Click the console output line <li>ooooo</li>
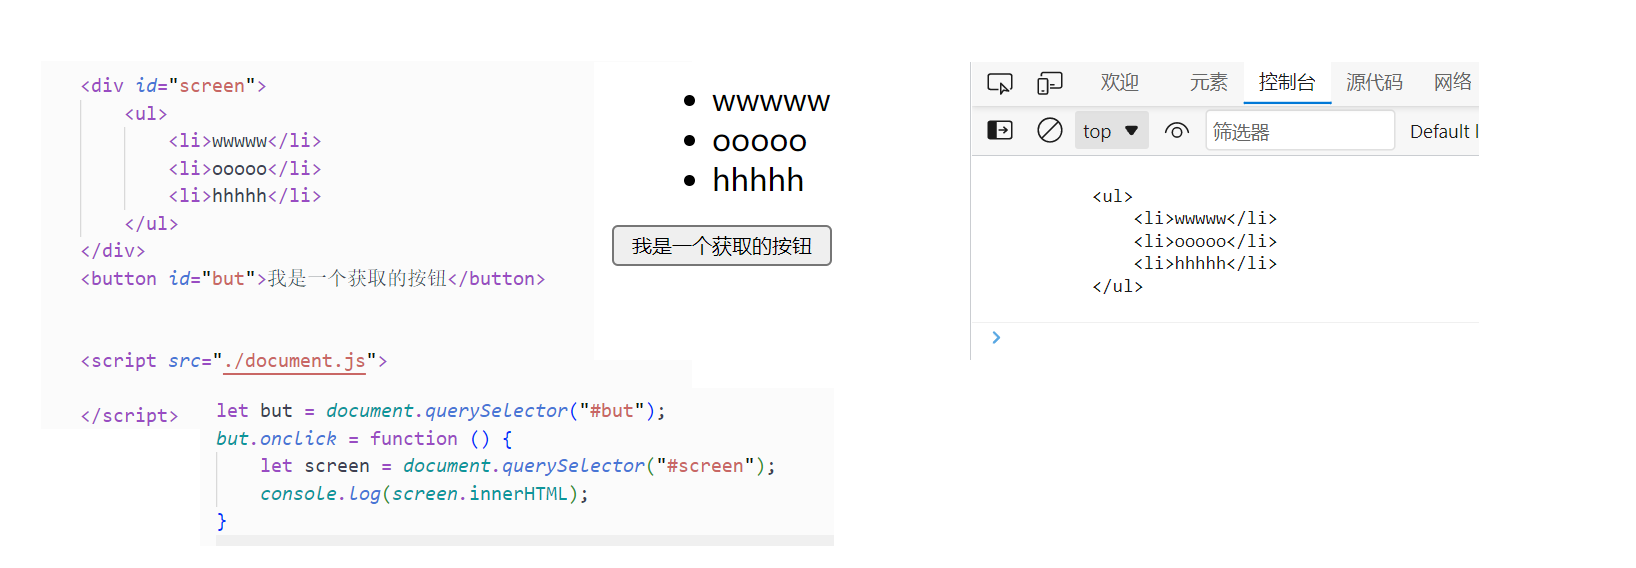 click(x=1205, y=241)
